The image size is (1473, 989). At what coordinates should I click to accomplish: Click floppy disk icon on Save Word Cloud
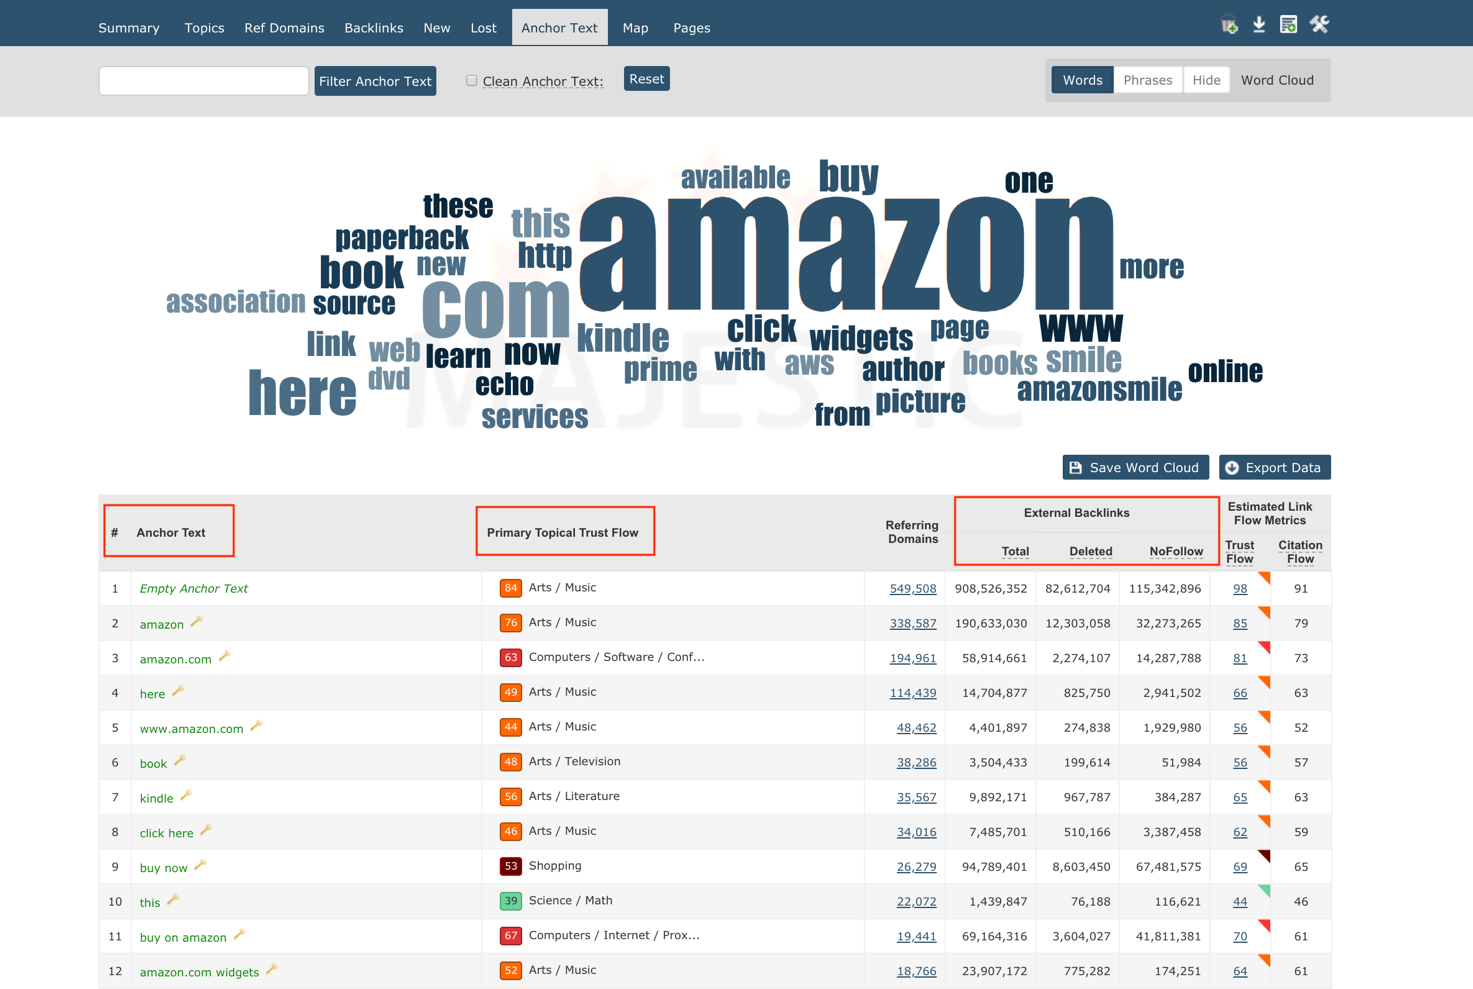click(x=1076, y=467)
